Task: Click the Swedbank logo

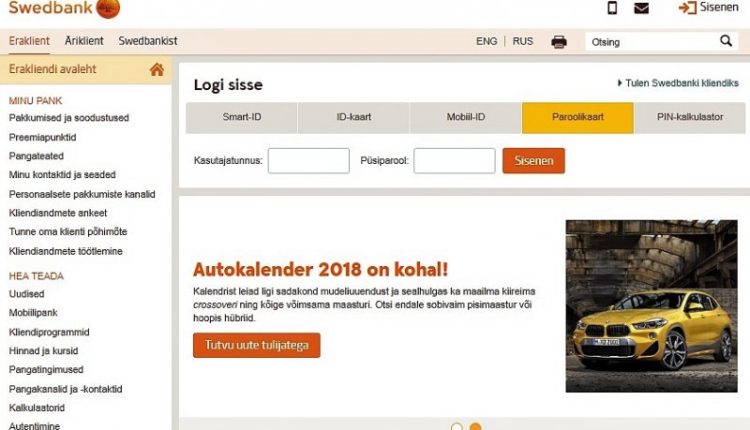Action: tap(64, 8)
